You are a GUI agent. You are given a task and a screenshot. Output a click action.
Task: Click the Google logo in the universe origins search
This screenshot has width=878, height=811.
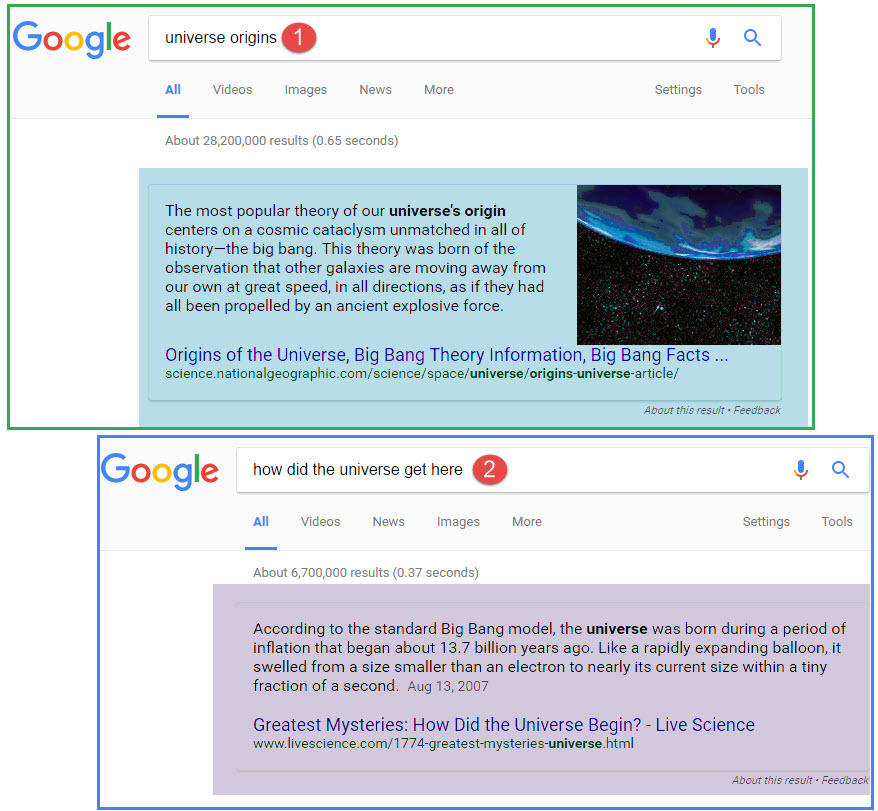(x=72, y=39)
